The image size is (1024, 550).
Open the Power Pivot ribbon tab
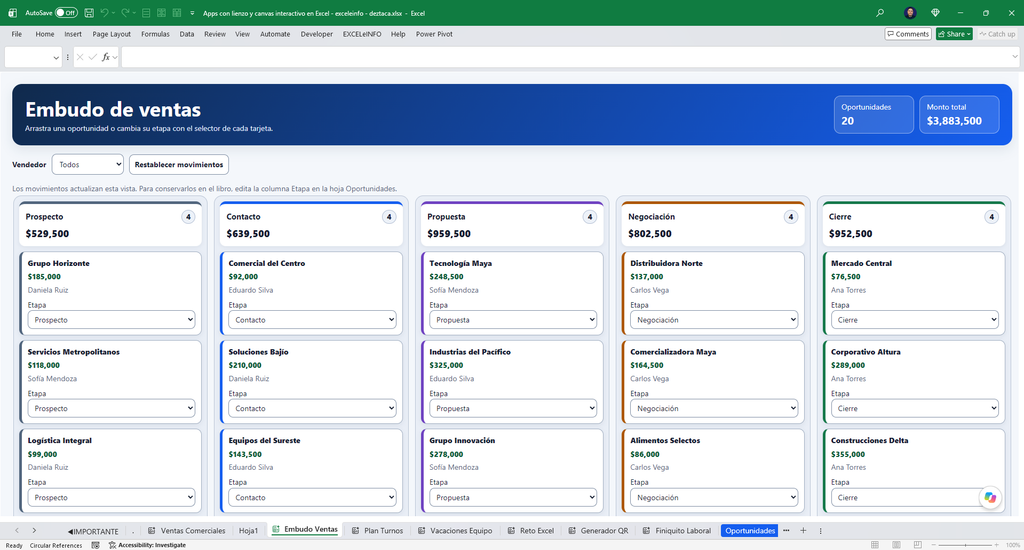[434, 34]
